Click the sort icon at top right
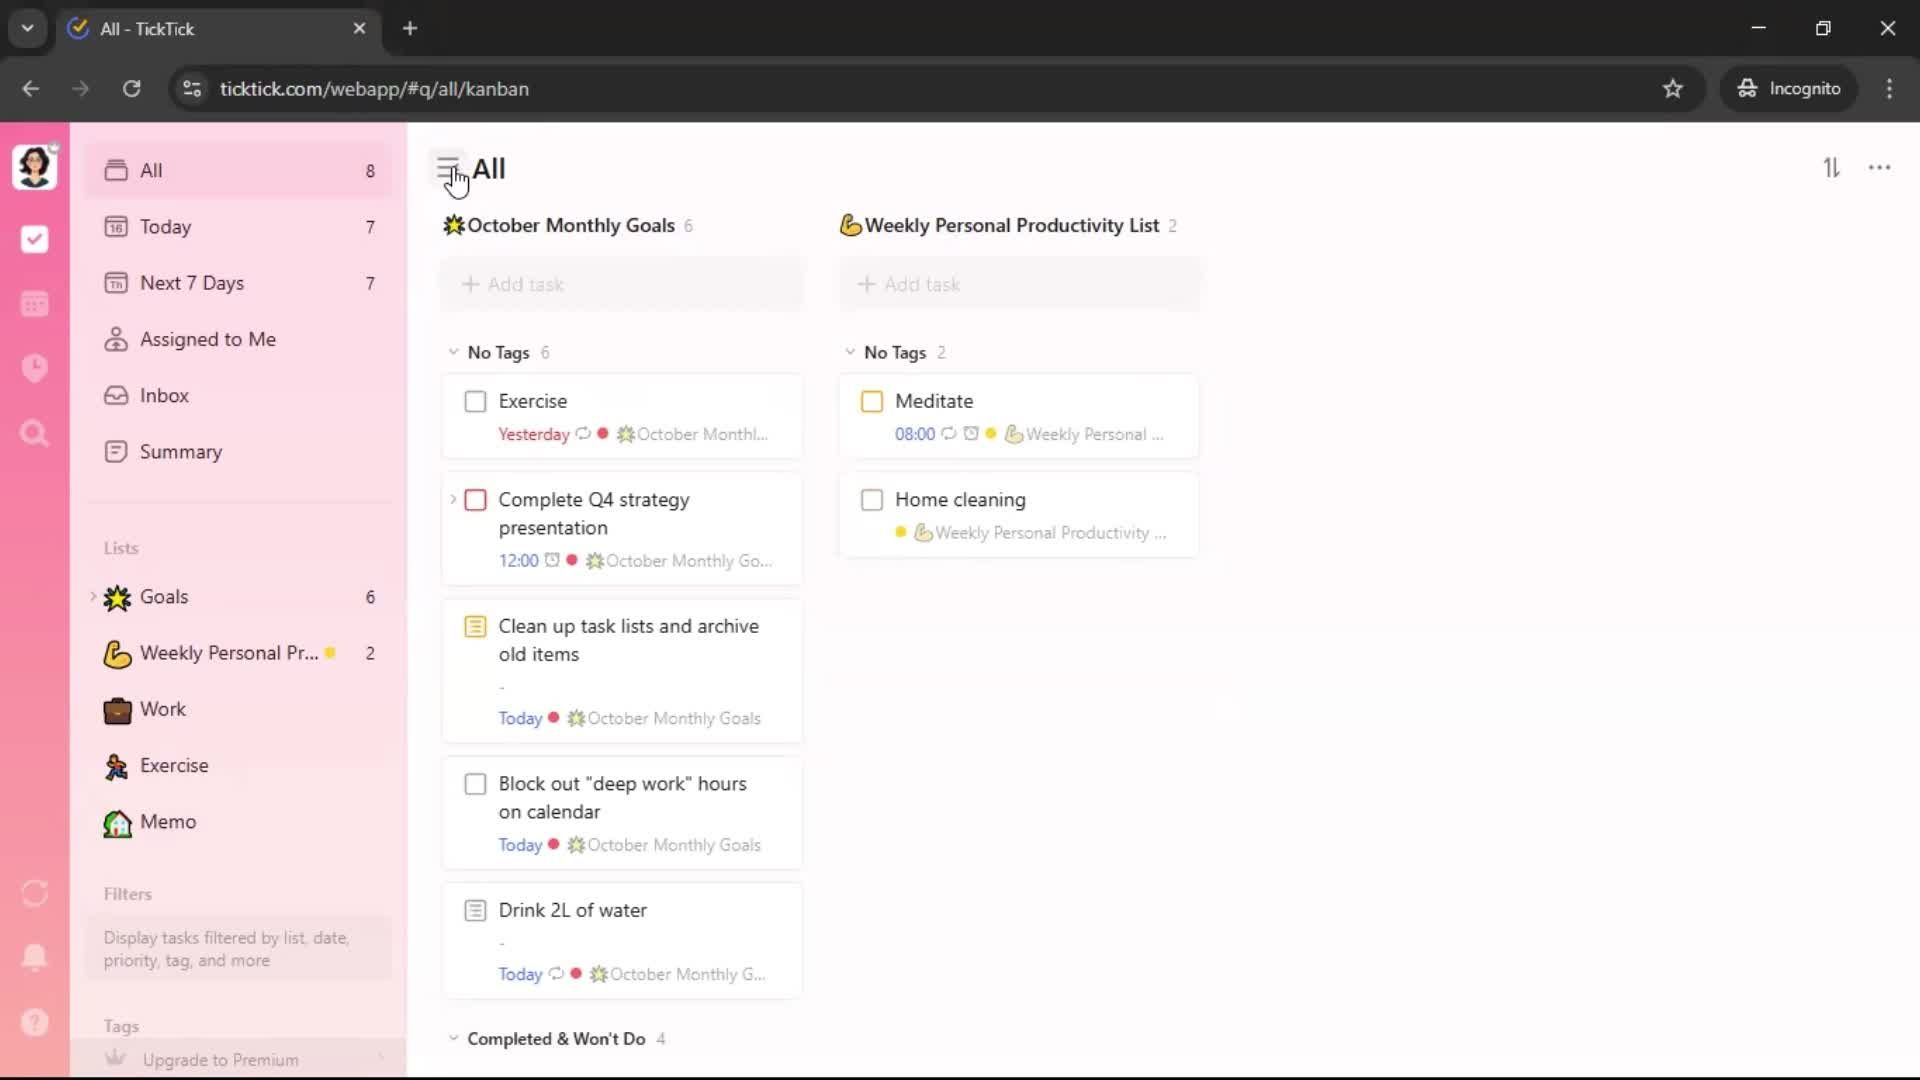 coord(1831,168)
